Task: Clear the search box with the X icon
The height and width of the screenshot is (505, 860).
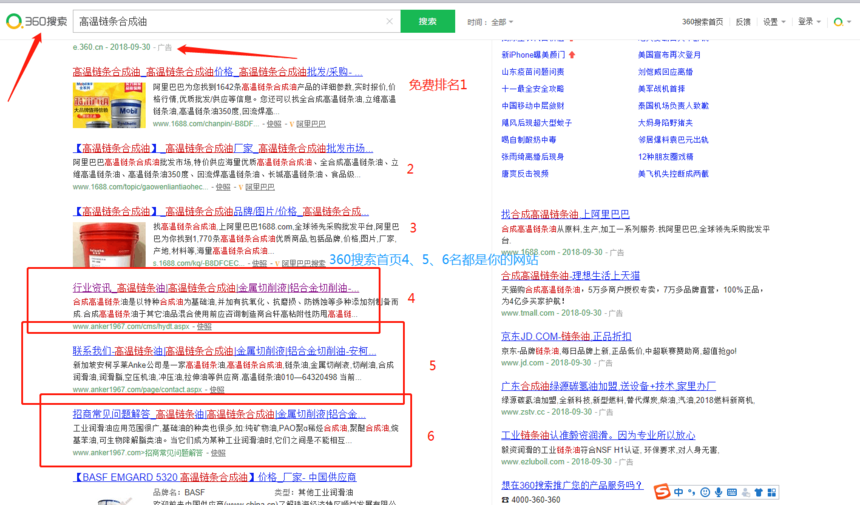Action: pos(389,21)
